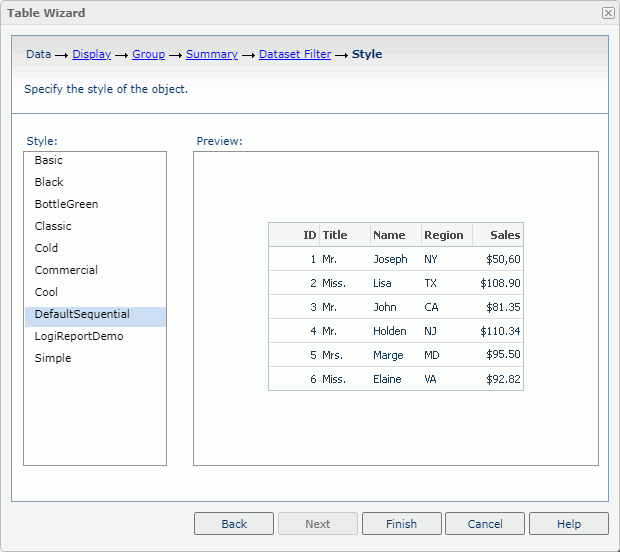Screen dimensions: 620x552
Task: Open Help for the wizard
Action: (568, 524)
